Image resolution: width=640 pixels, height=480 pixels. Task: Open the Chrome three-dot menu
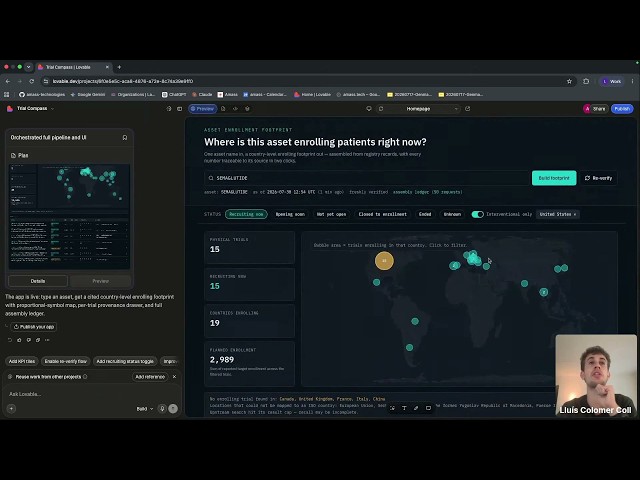click(632, 81)
